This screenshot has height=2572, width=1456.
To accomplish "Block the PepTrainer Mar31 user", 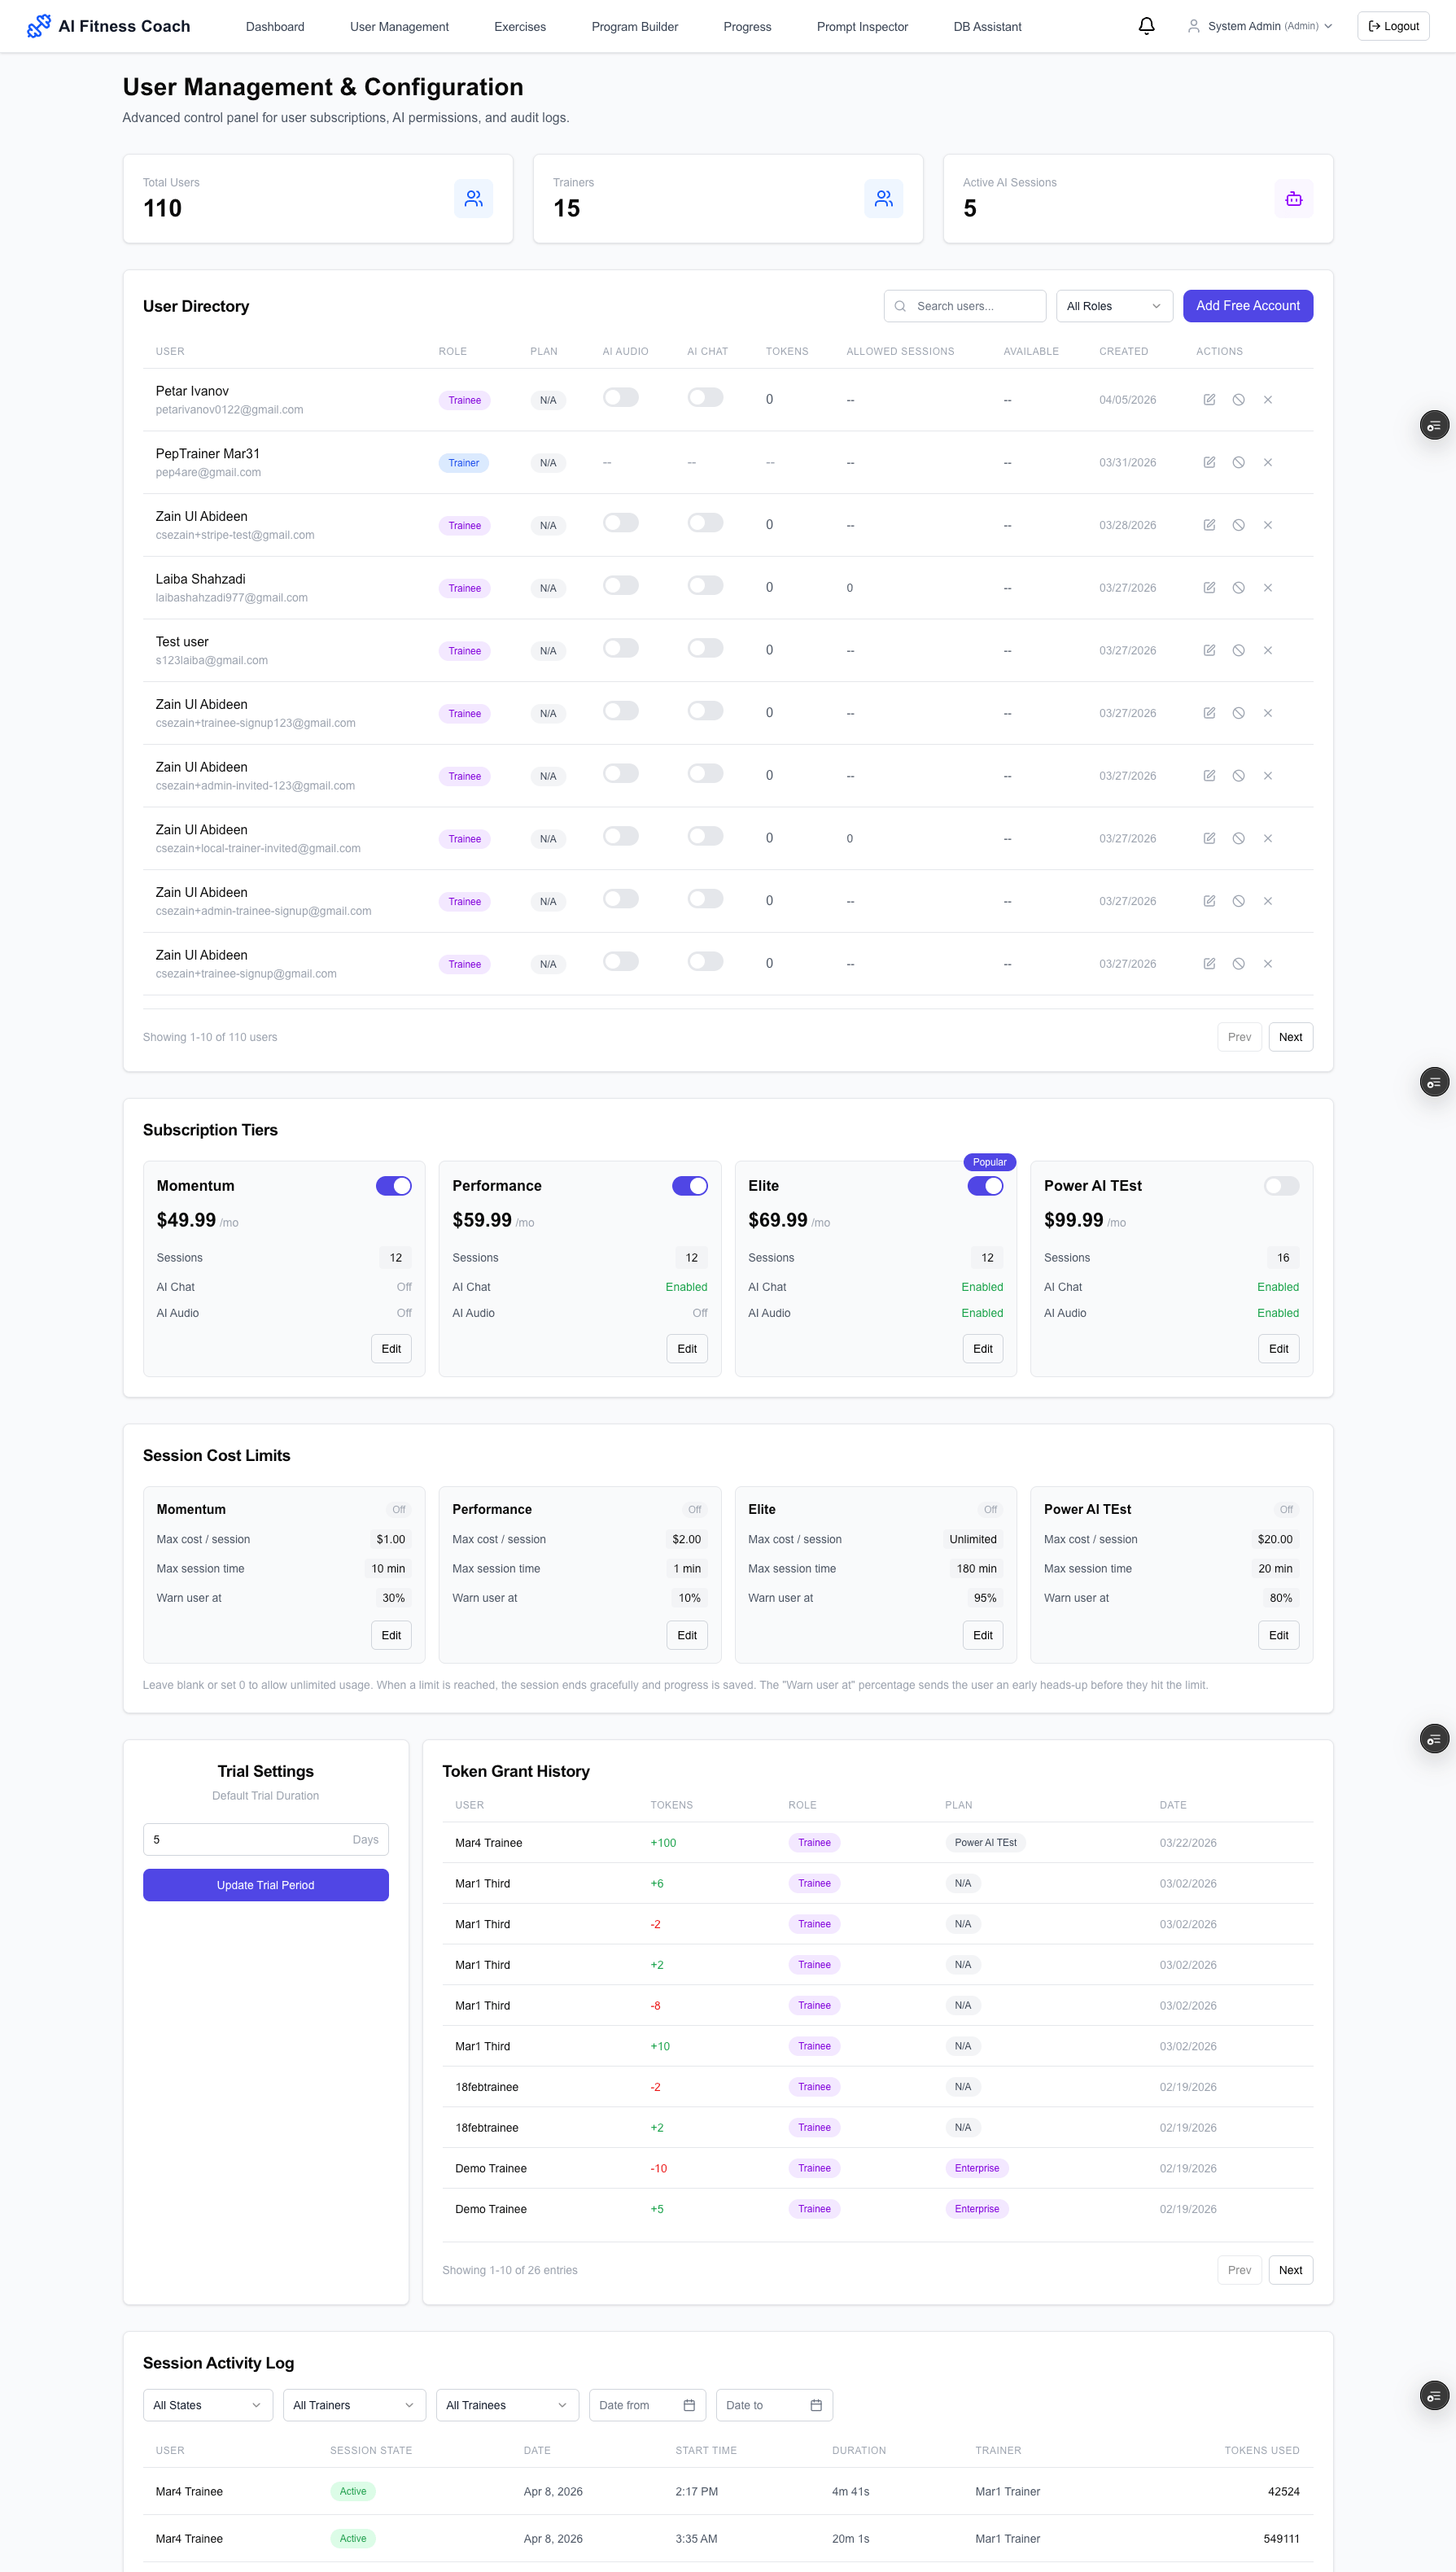I will [x=1238, y=463].
